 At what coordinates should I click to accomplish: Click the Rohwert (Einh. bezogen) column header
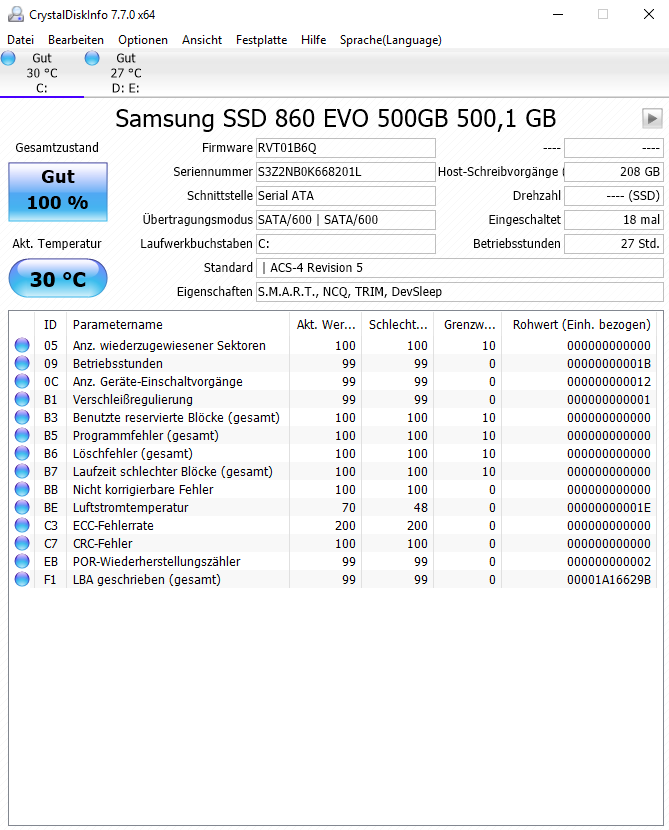[x=581, y=324]
